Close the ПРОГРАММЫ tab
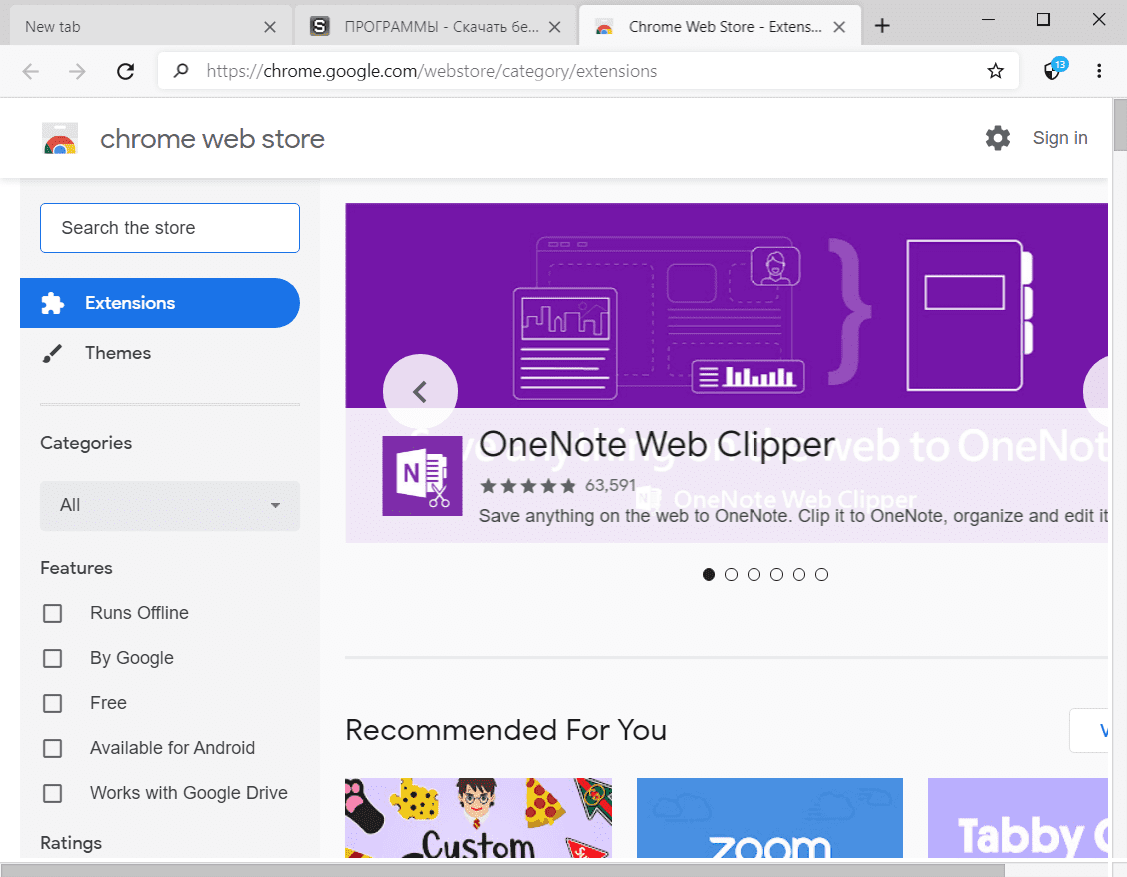 (x=554, y=27)
